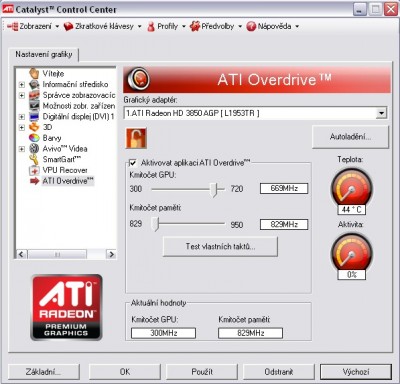Expand the Digitální displej (DVI) node
Viewport: 400px width, 384px height.
pos(22,117)
